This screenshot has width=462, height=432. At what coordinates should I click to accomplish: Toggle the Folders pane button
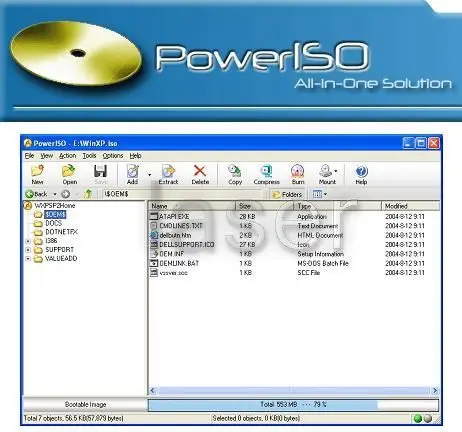coord(287,194)
